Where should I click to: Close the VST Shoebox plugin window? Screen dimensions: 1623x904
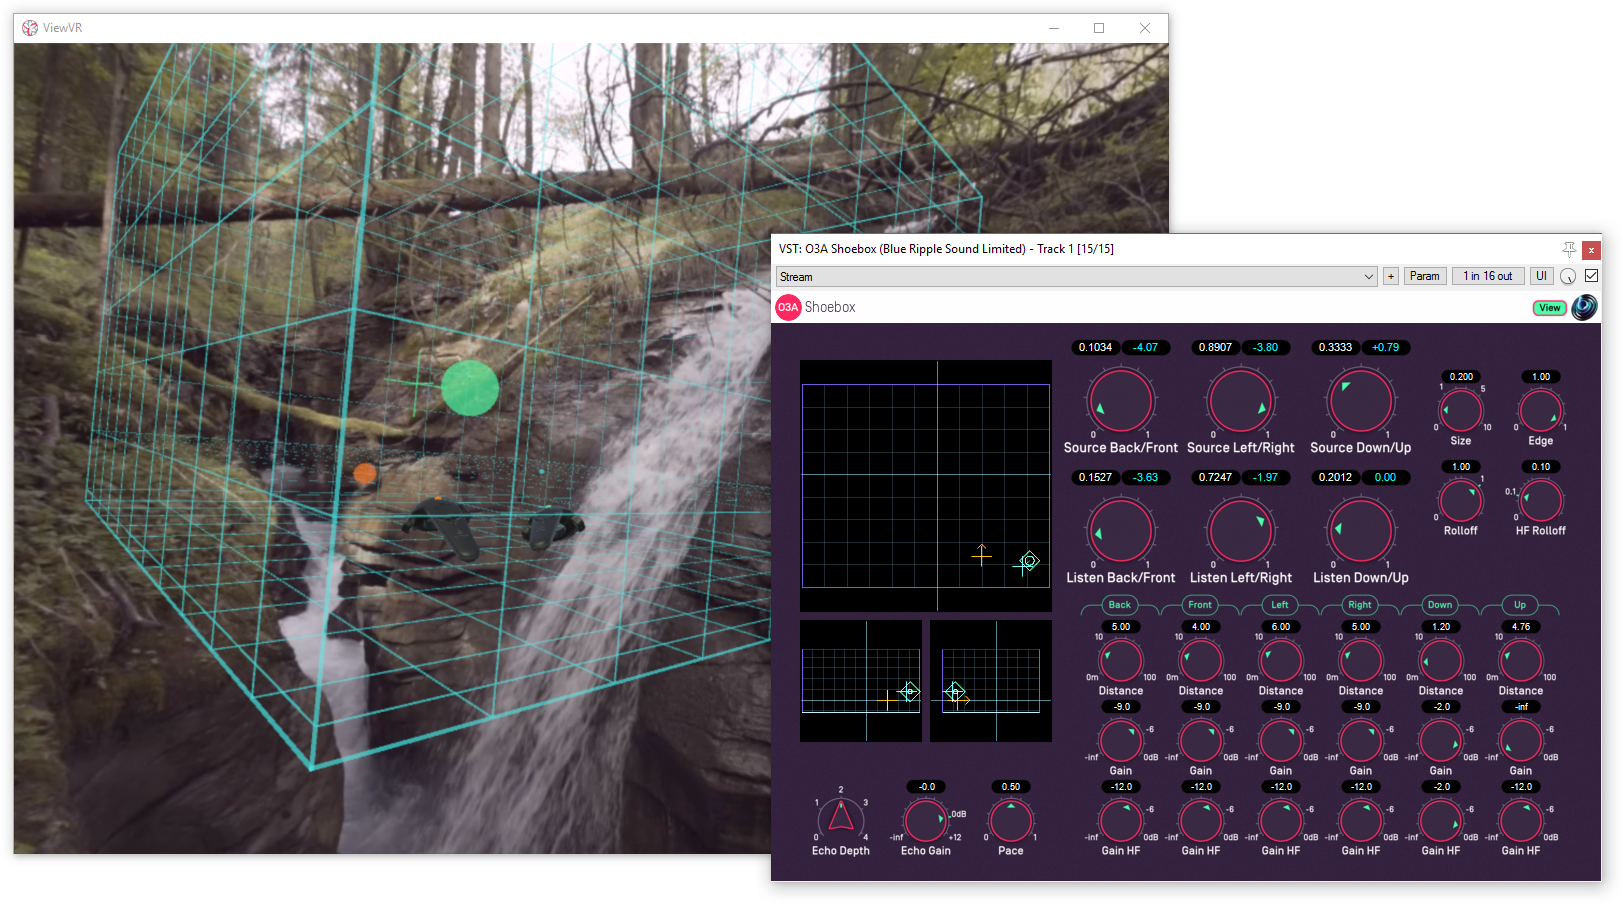(1590, 250)
